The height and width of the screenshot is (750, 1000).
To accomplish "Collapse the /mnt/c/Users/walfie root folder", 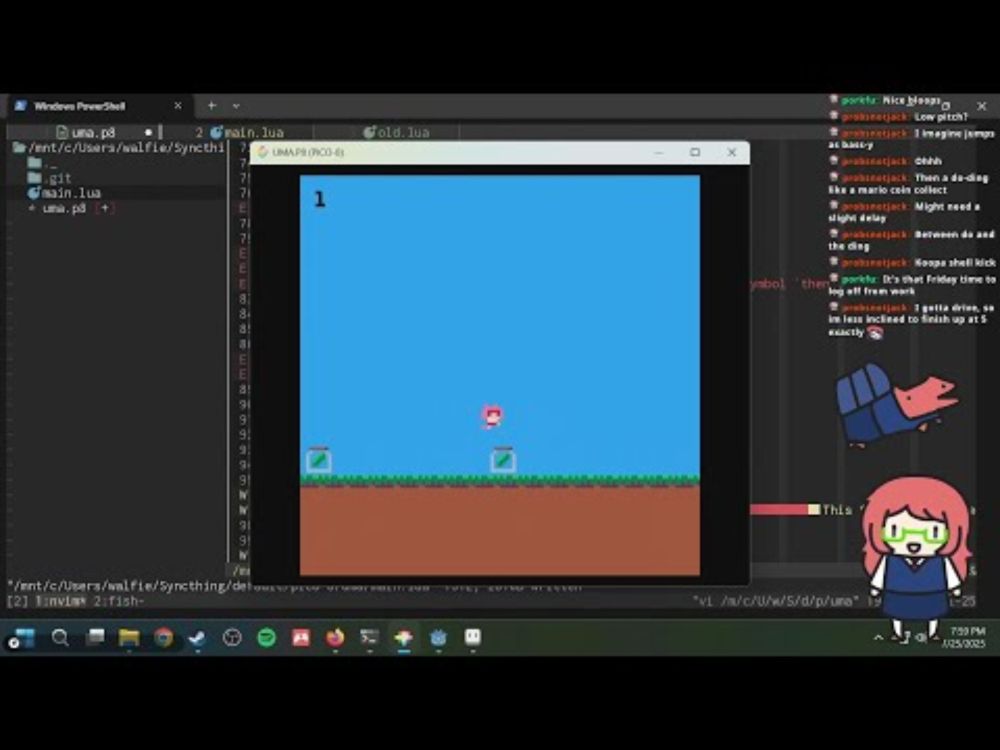I will 119,148.
